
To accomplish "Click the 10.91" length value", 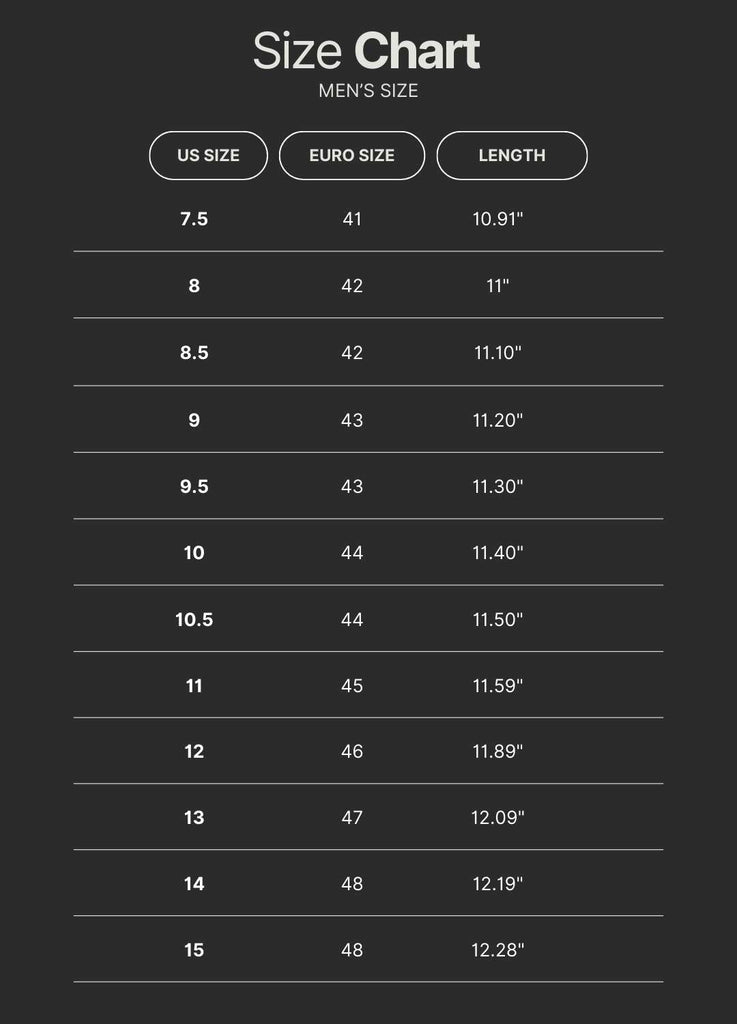I will click(x=498, y=219).
